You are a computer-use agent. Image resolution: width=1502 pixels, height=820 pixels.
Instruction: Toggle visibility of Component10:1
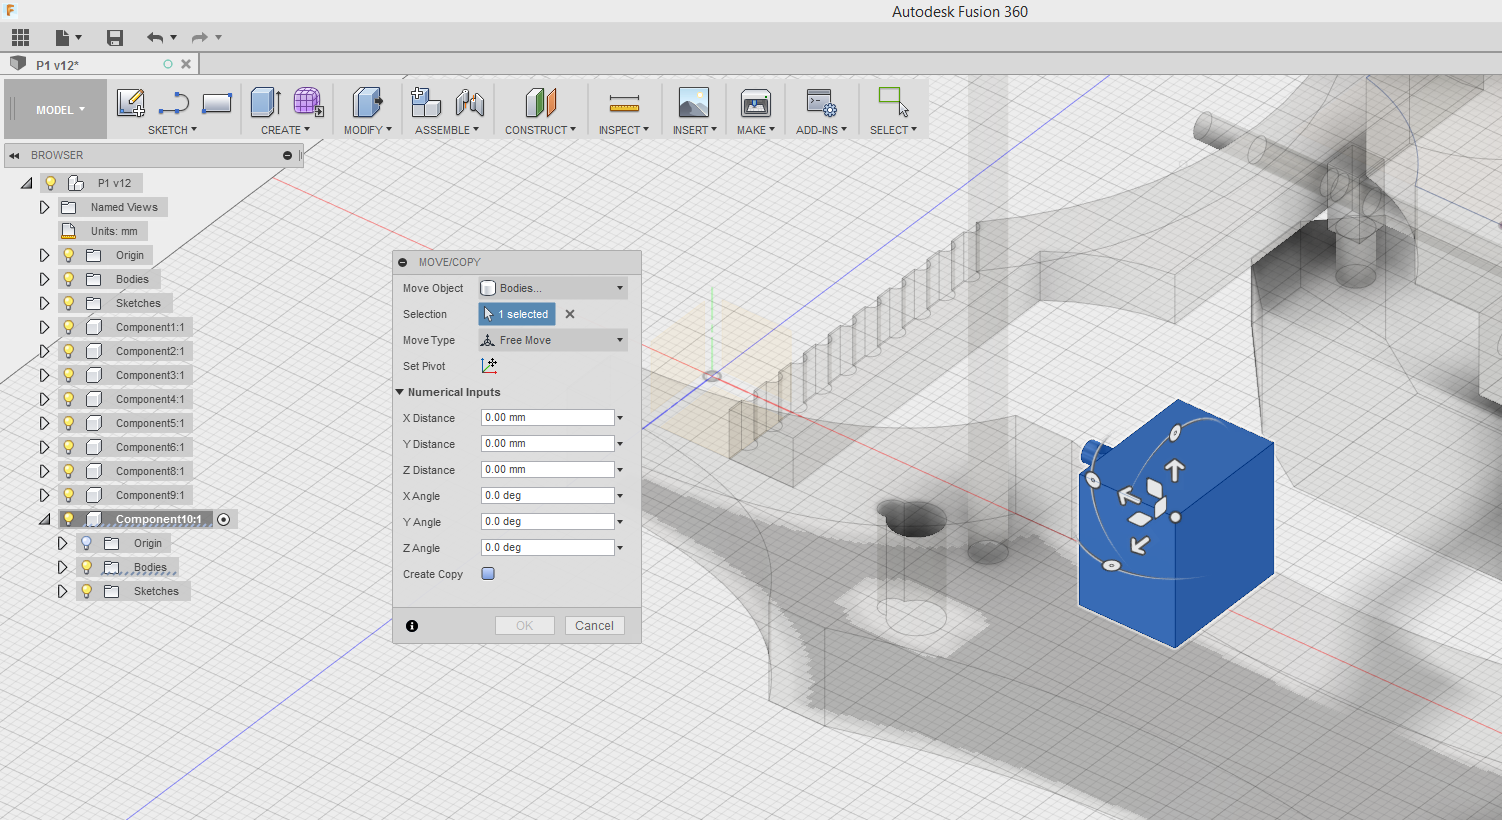(69, 519)
